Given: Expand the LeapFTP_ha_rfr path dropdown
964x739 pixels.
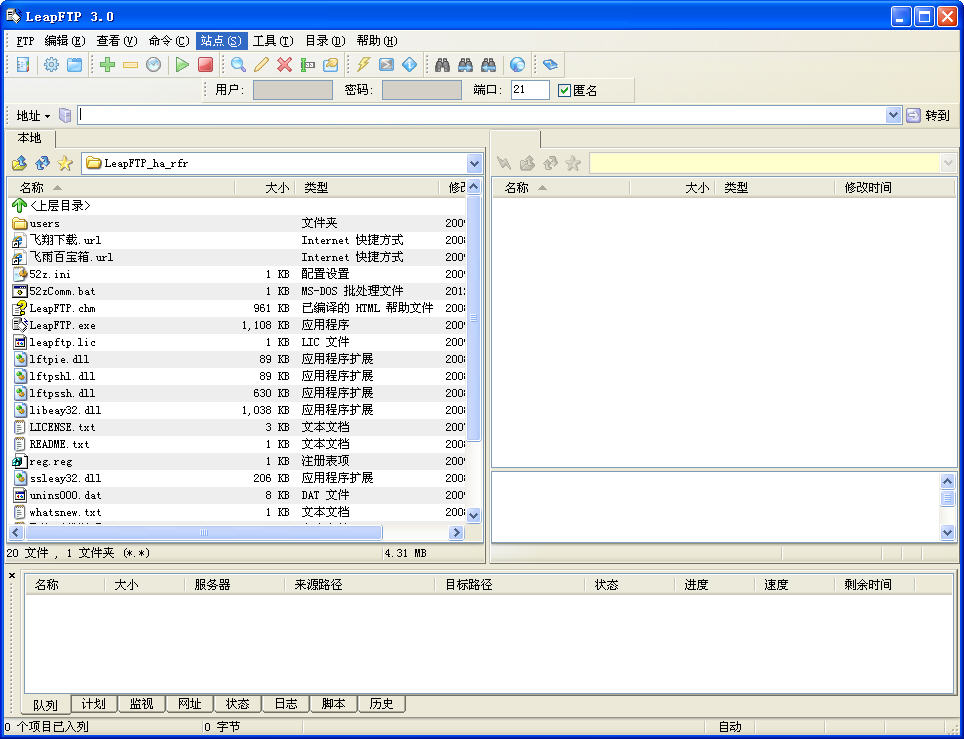Looking at the screenshot, I should [474, 162].
